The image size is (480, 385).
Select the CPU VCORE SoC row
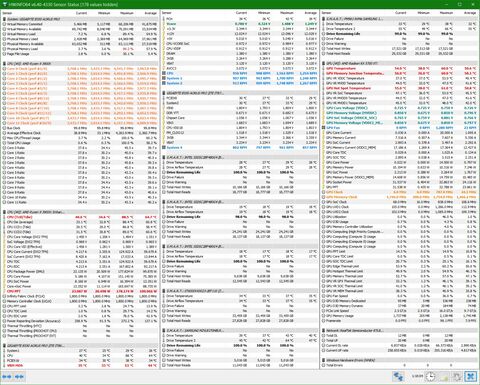240,44
